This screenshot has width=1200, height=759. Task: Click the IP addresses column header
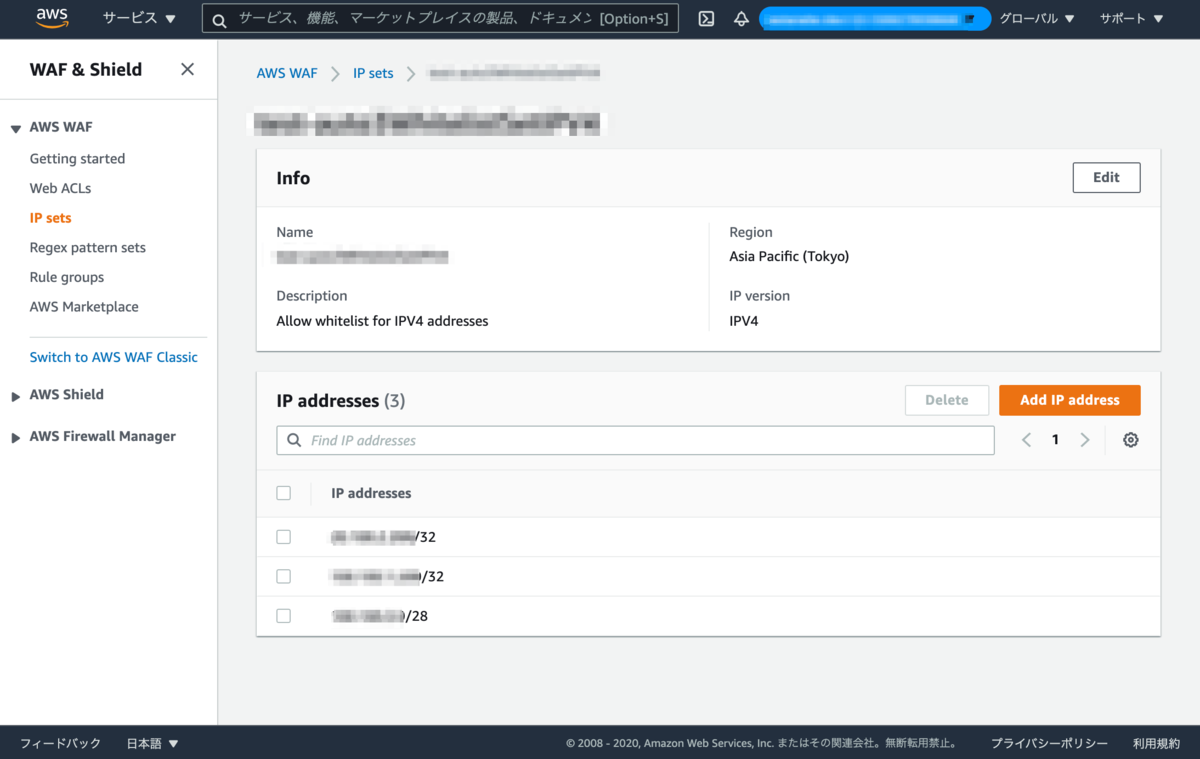[371, 493]
